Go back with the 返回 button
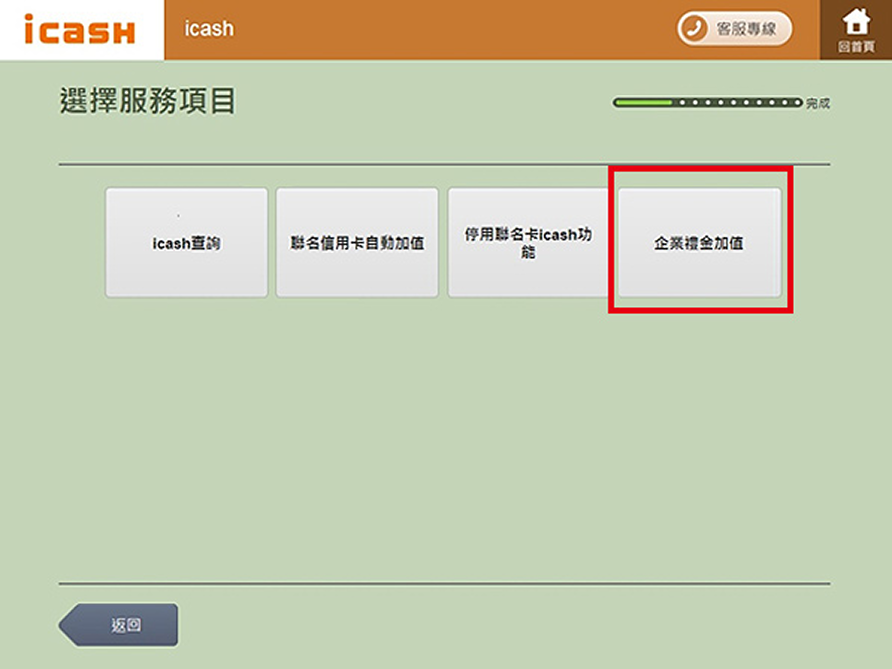 click(x=119, y=625)
